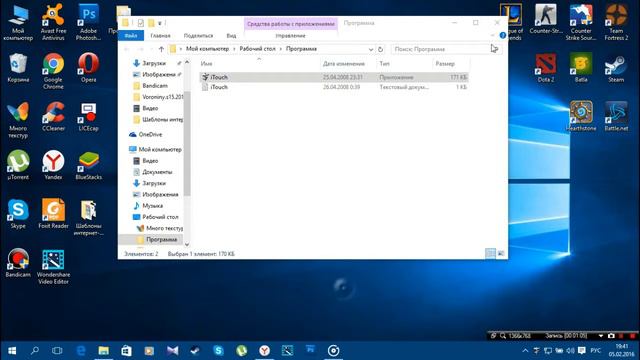Screen dimensions: 640x360
Task: Open the Windows Start menu
Action: [12, 351]
